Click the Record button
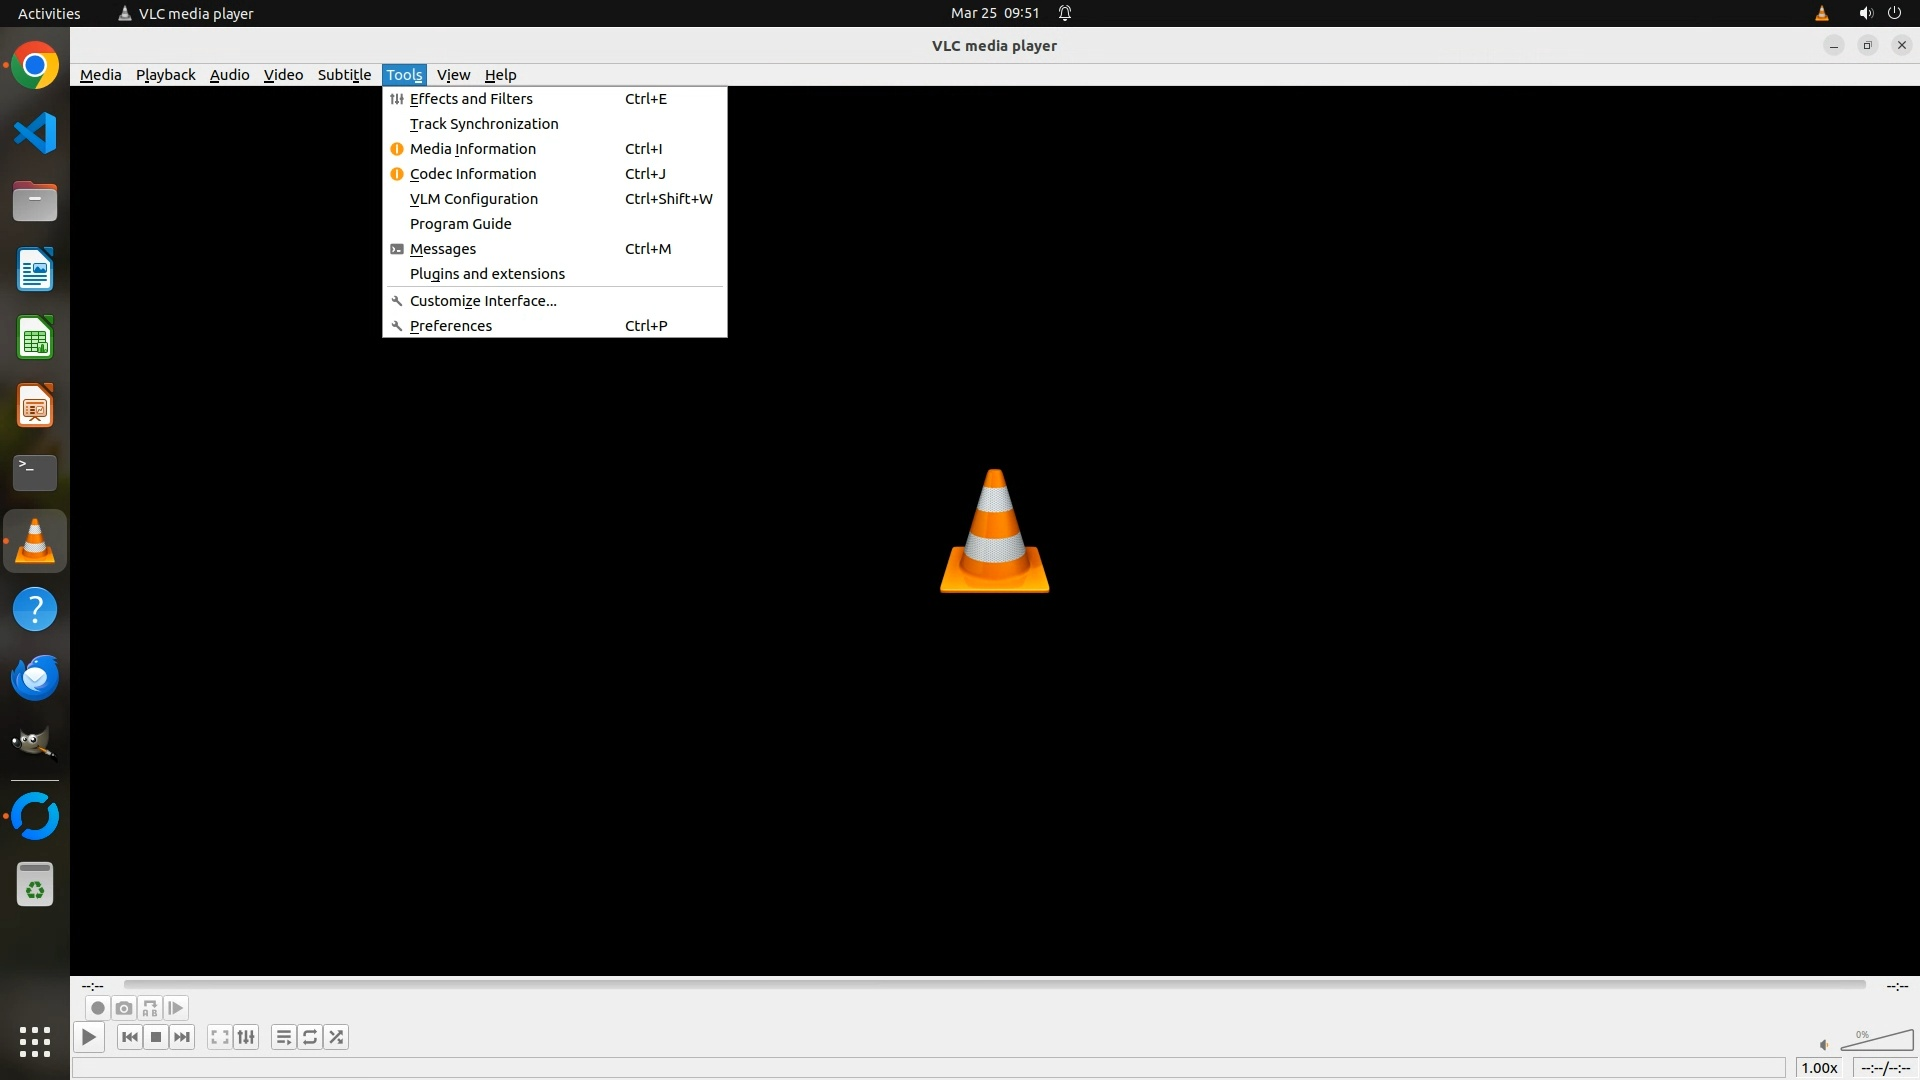Screen dimensions: 1920x1080 coord(97,1008)
